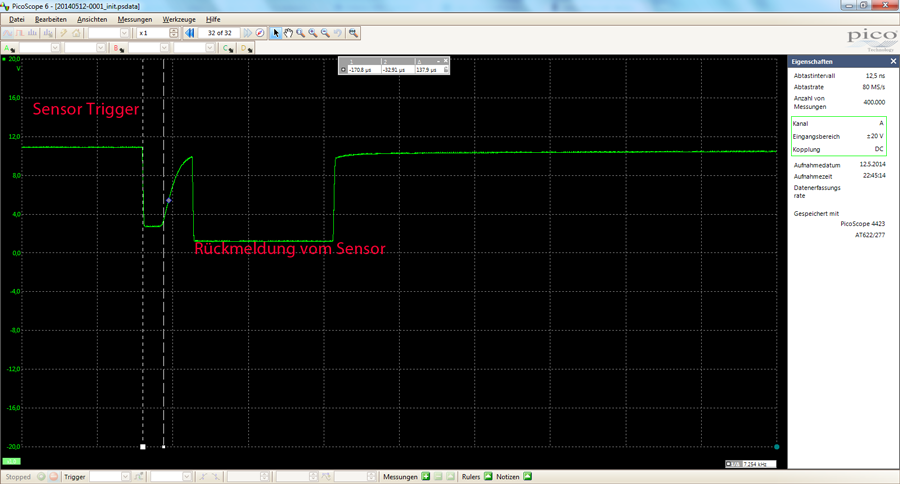Viewport: 900px width, 484px height.
Task: Select the window zoom tool
Action: click(x=300, y=33)
